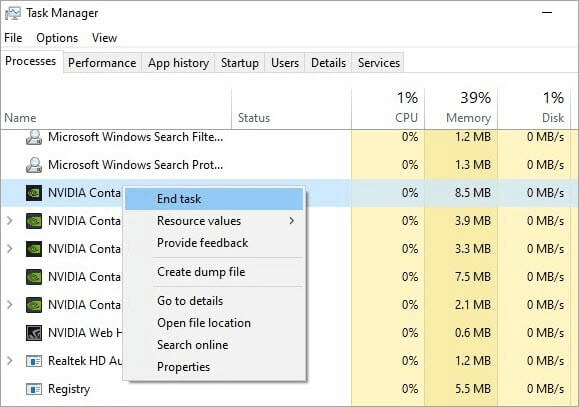The height and width of the screenshot is (407, 579).
Task: Expand the NVIDIA Container row using 3.3 MB
Action: pyautogui.click(x=10, y=249)
